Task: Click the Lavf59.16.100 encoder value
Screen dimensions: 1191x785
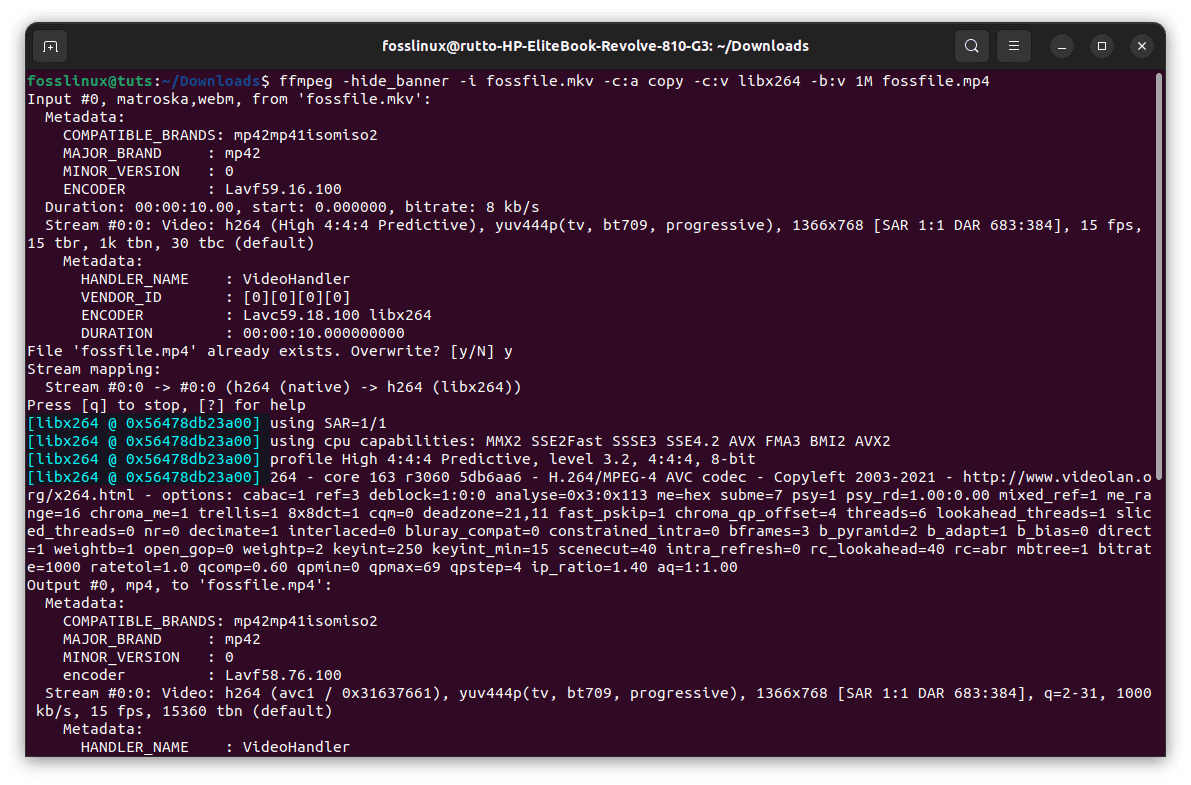Action: 283,189
